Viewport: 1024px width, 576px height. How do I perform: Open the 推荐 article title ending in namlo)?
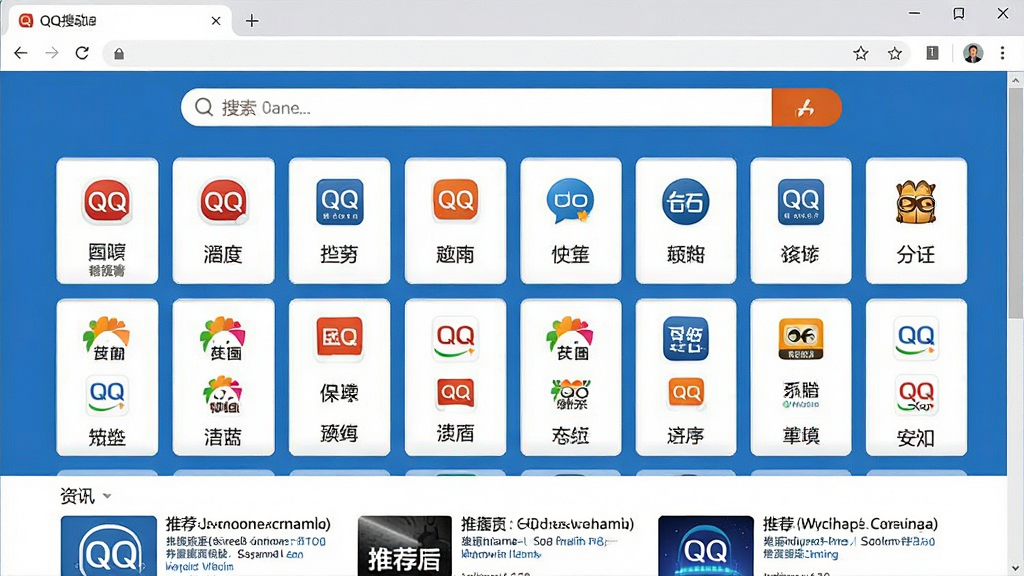click(x=248, y=524)
